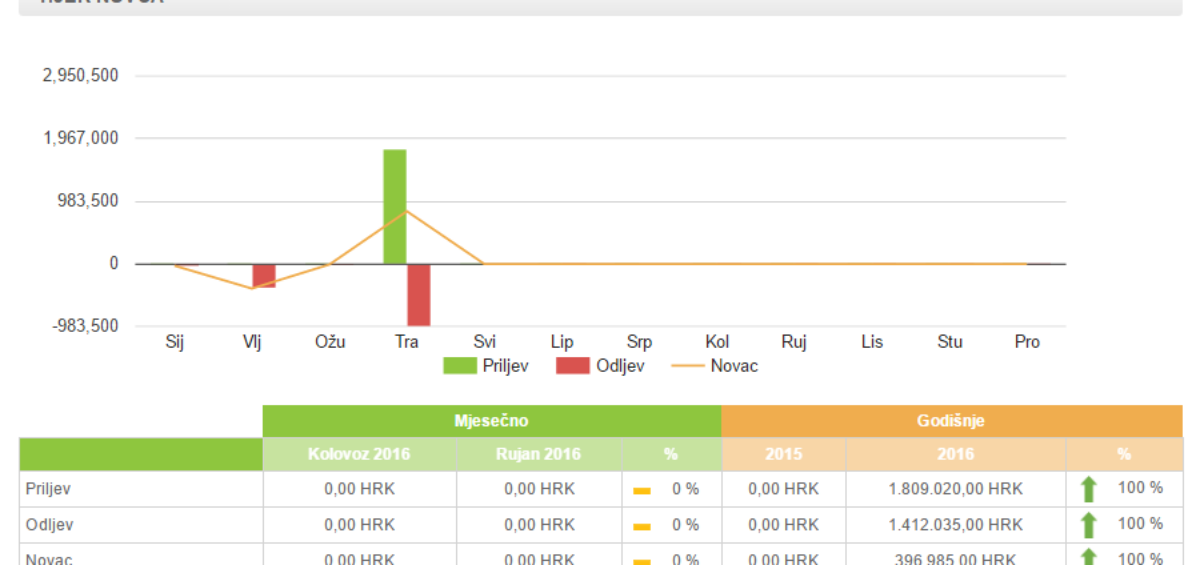
Task: Click the Novac line peak at Tra
Action: [406, 211]
